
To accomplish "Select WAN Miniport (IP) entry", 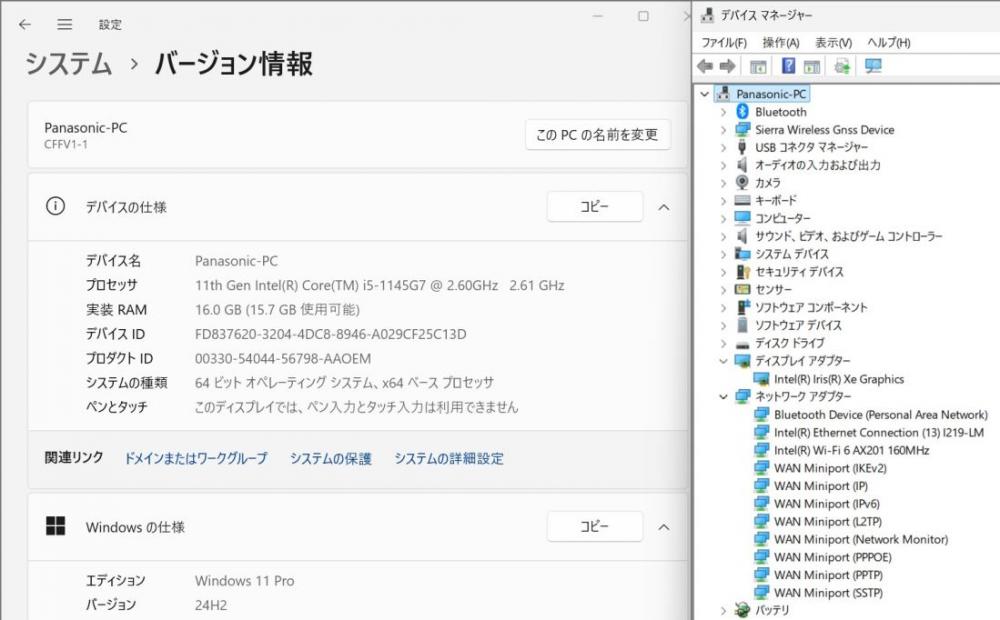I will 821,486.
